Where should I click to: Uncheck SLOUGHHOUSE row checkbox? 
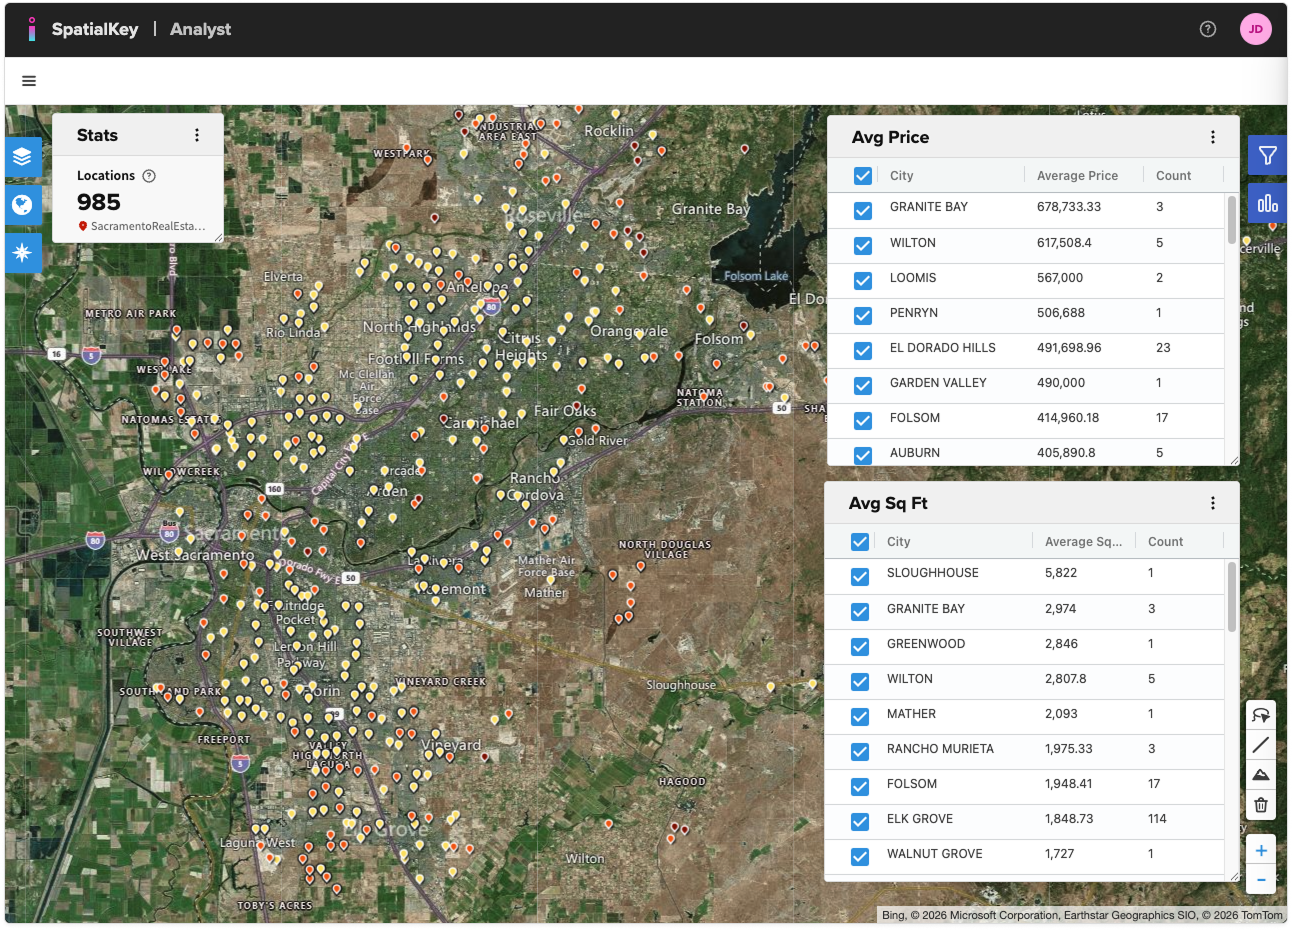(860, 577)
